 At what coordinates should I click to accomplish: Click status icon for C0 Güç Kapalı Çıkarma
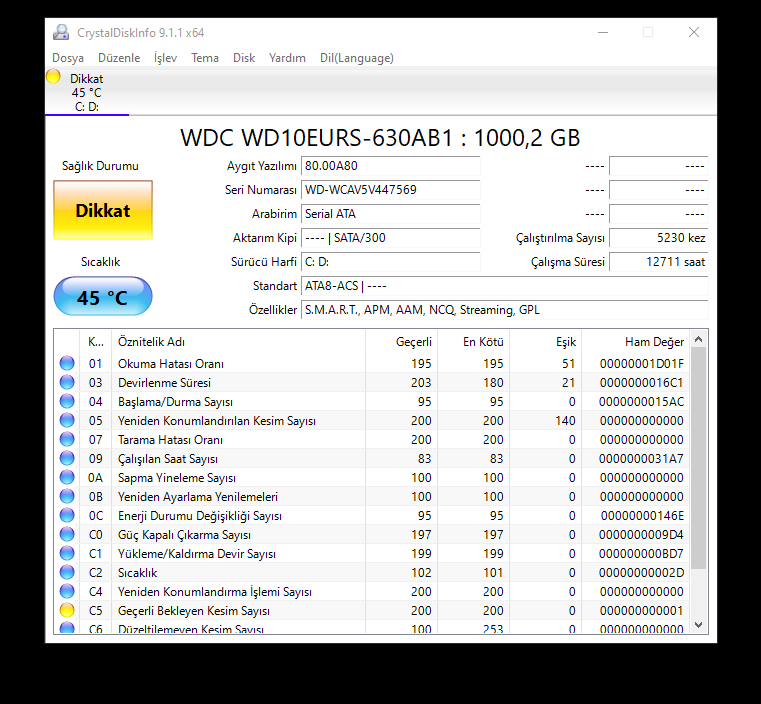pyautogui.click(x=67, y=535)
